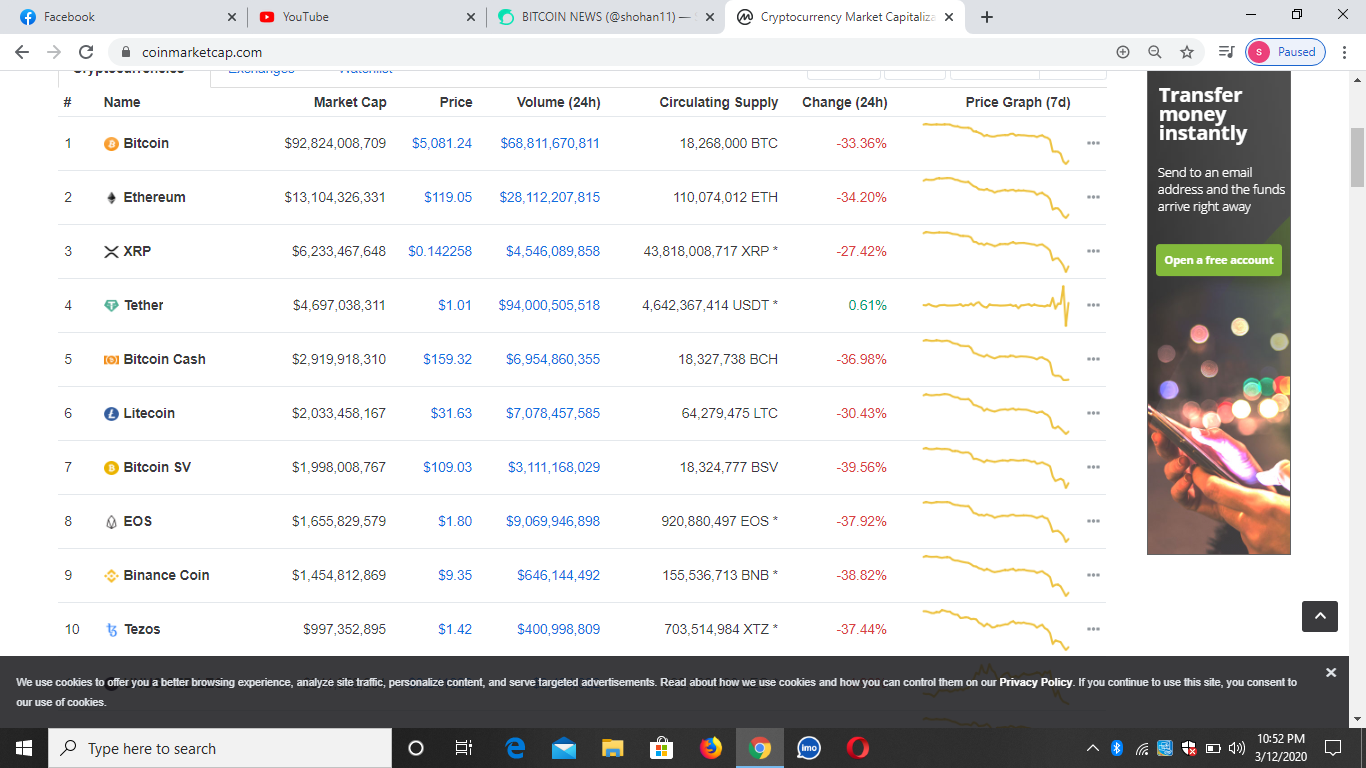Open the Windows Start menu
The height and width of the screenshot is (768, 1366).
click(24, 748)
